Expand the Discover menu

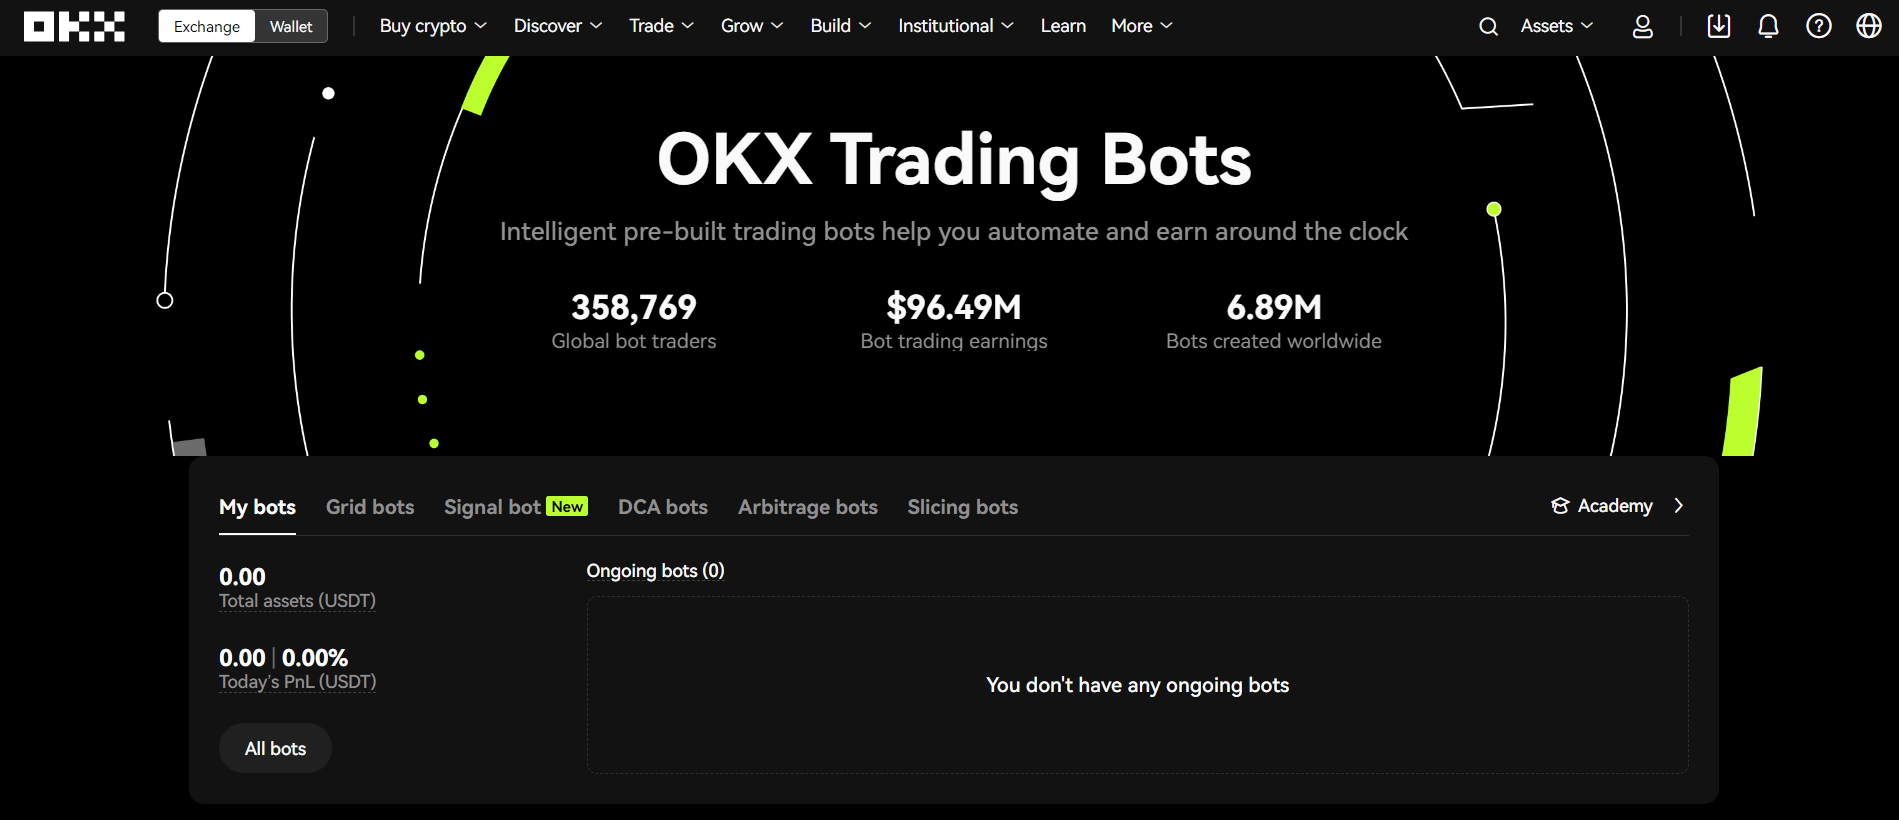(558, 26)
